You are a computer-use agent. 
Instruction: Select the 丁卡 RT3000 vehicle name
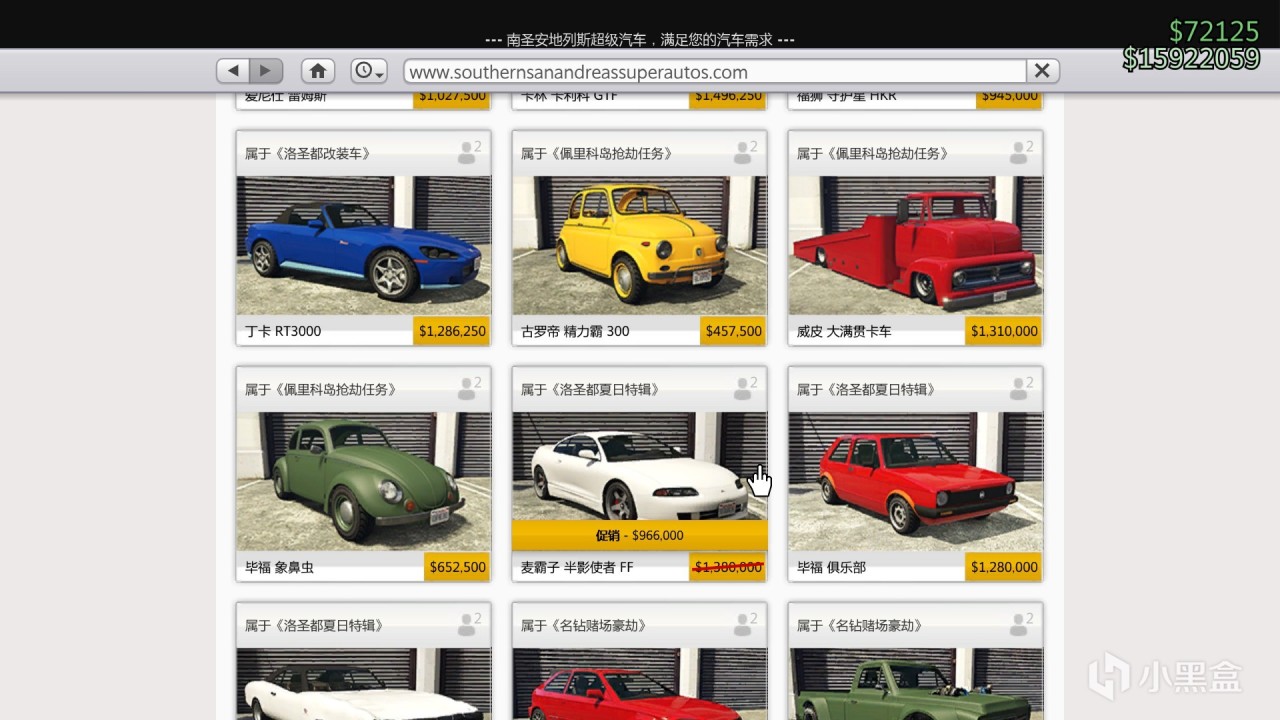[283, 331]
